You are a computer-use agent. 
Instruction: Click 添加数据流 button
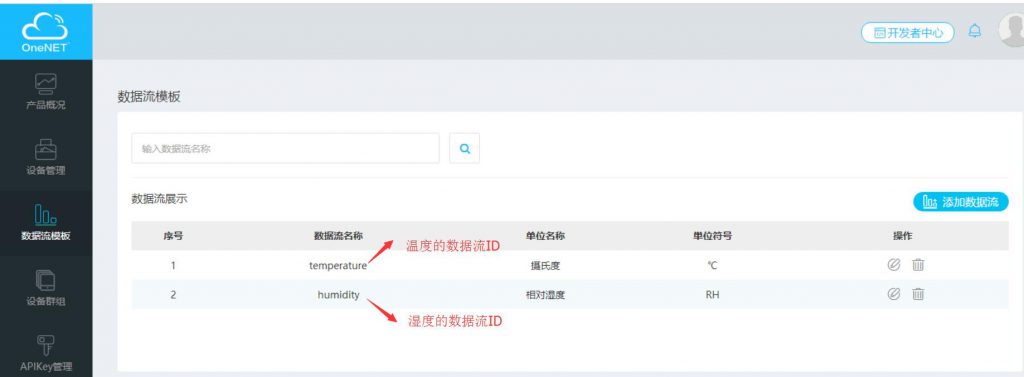click(x=961, y=202)
